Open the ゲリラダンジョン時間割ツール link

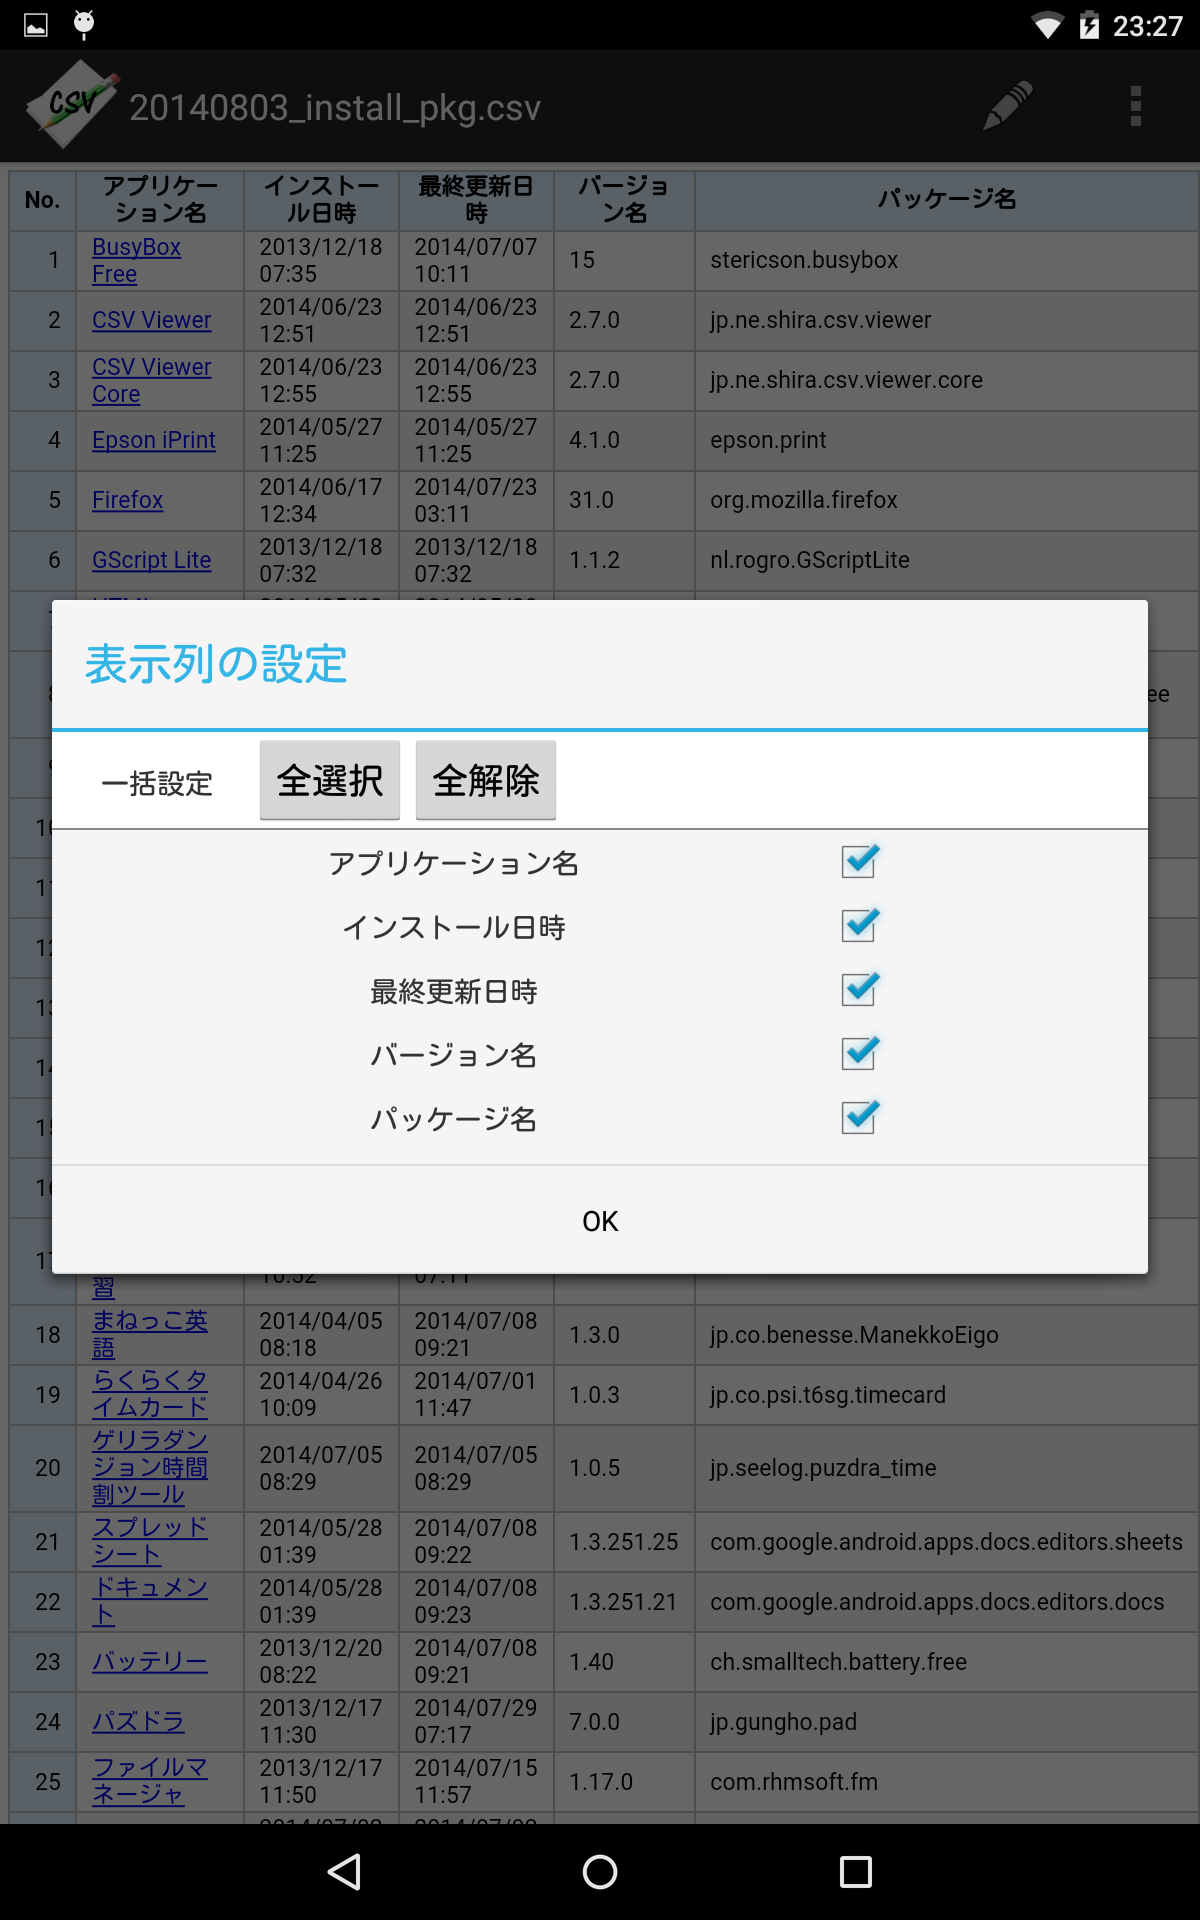pos(150,1467)
